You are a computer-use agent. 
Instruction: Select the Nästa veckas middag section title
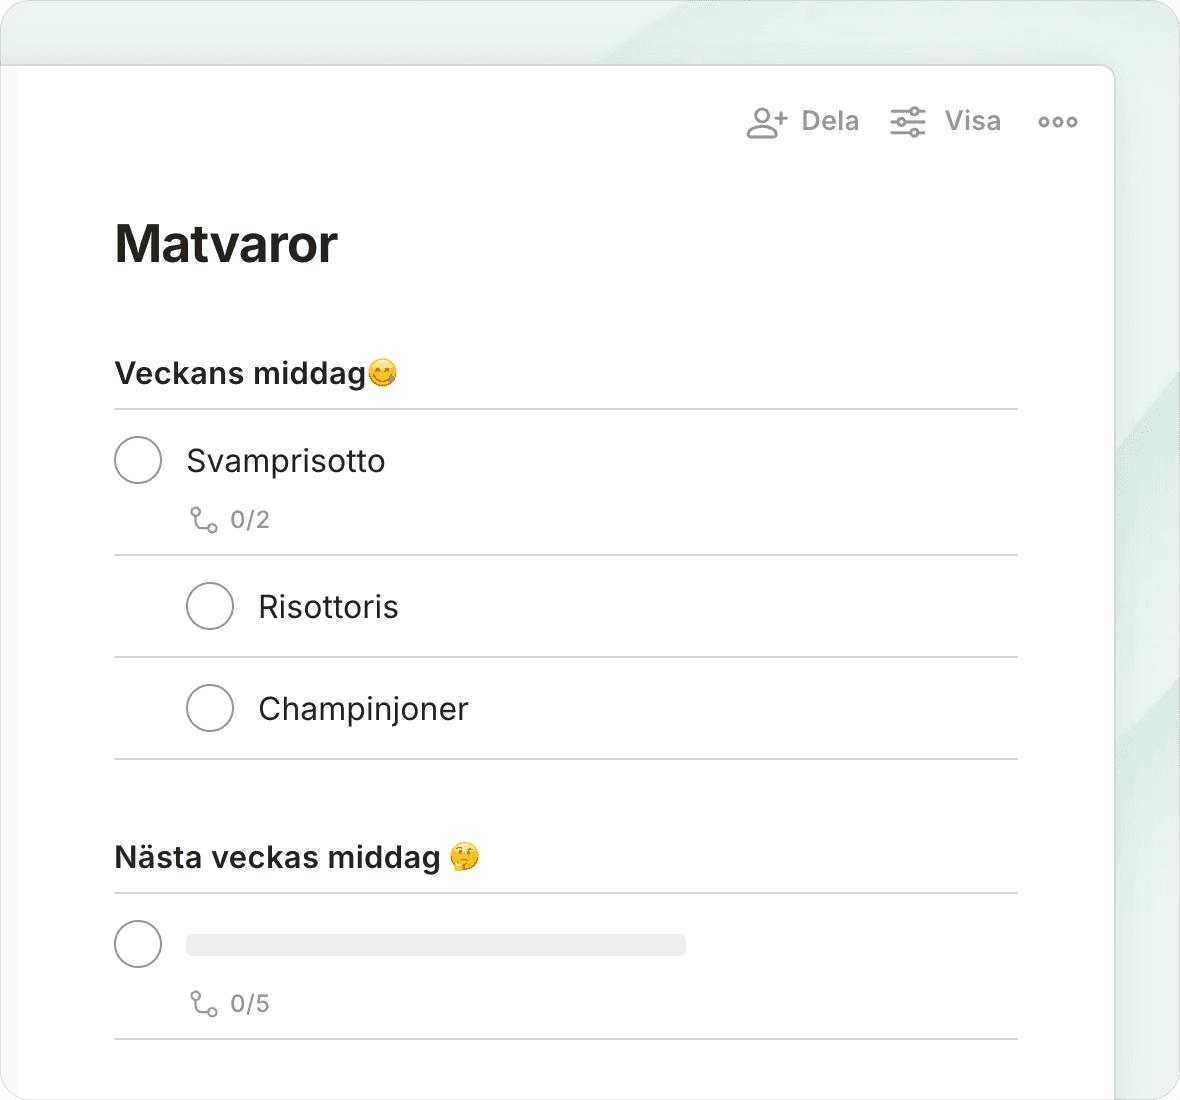pos(277,857)
